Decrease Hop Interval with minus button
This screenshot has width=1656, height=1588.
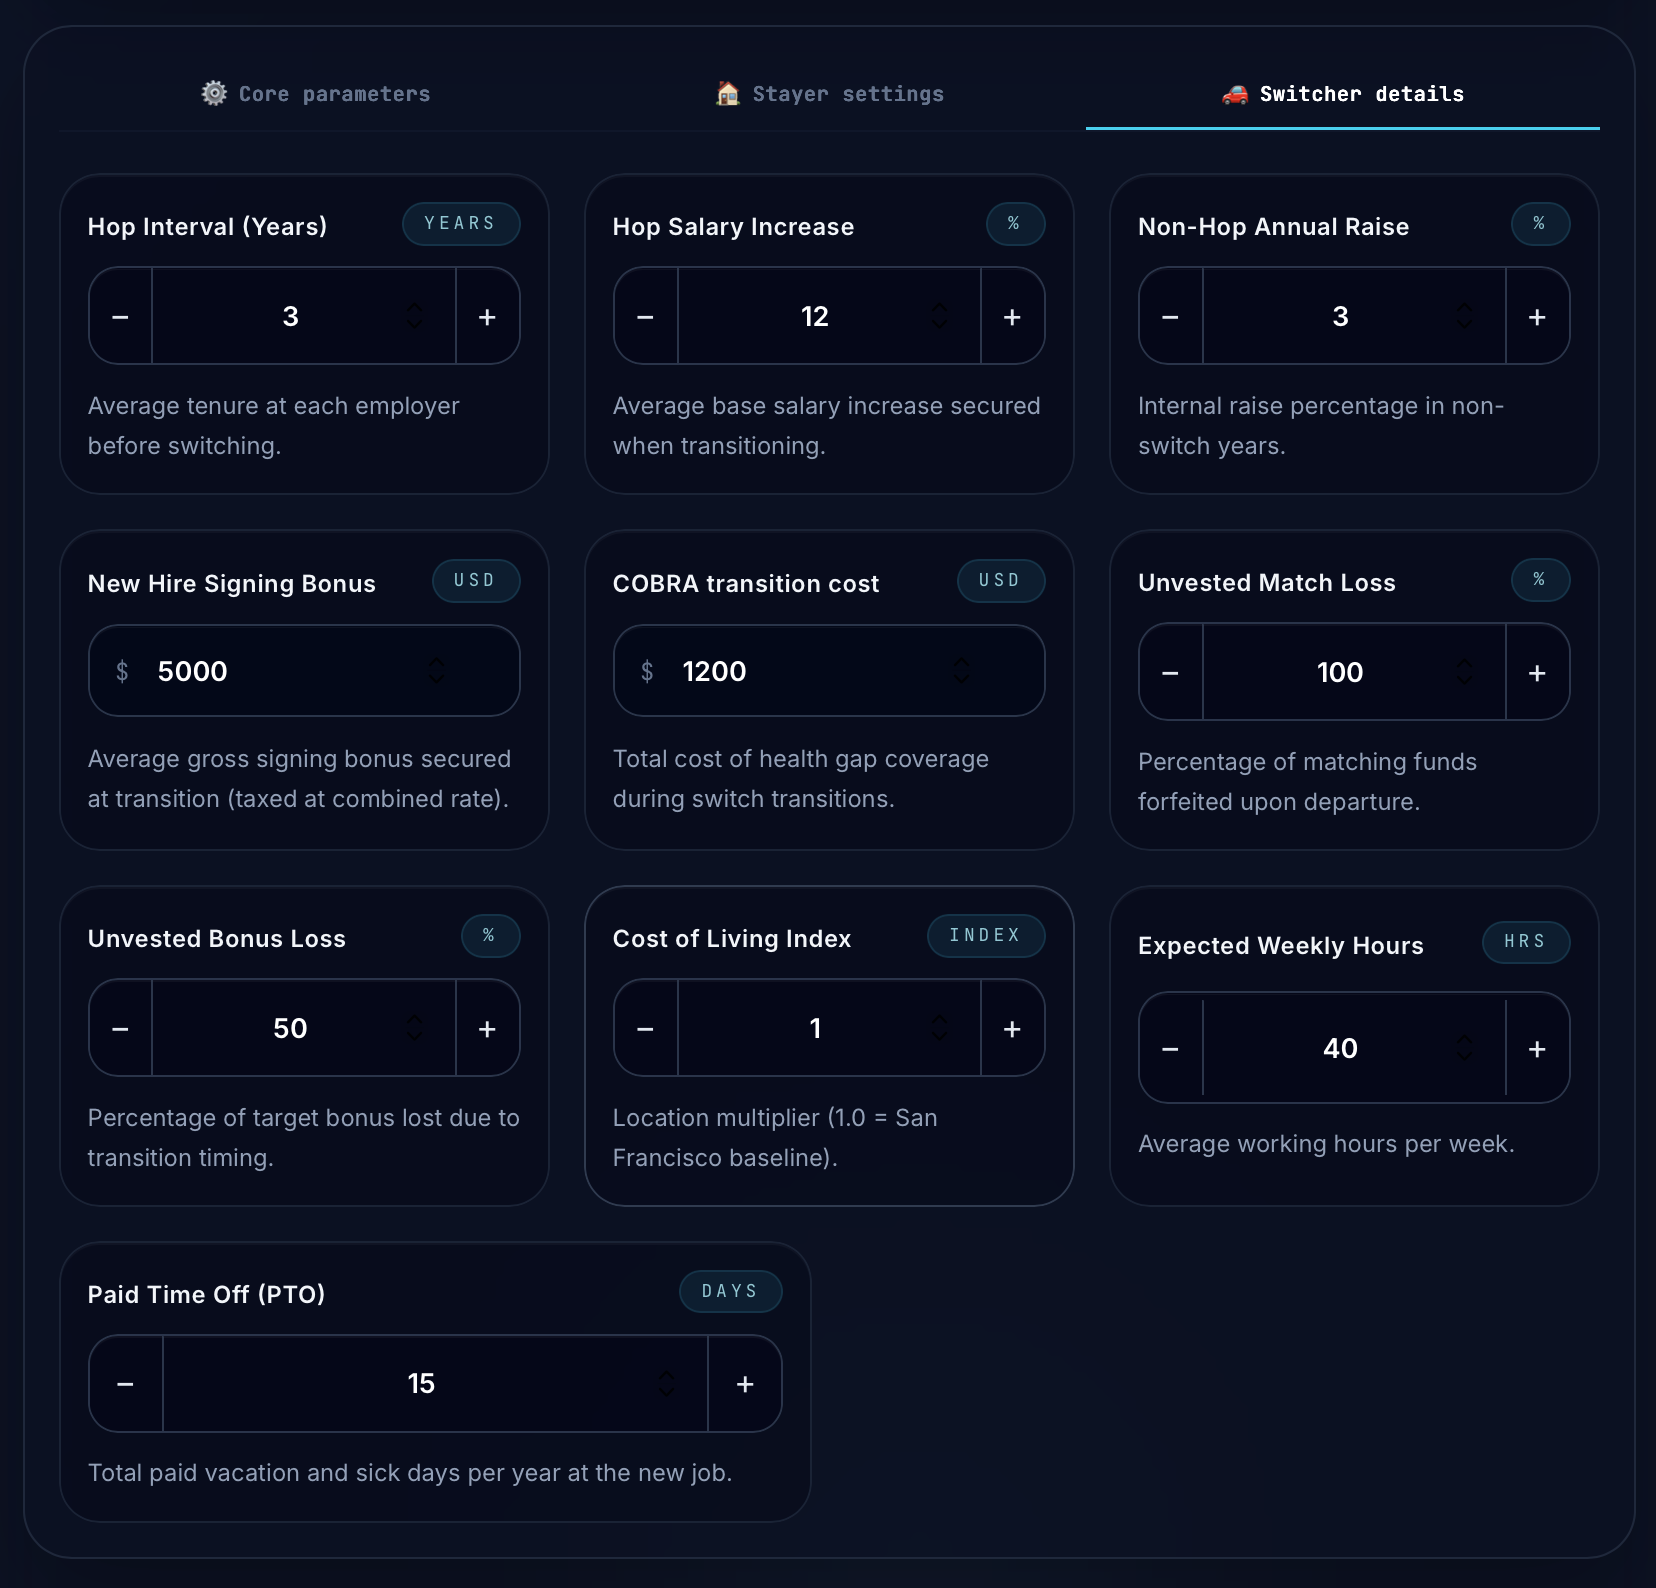pos(121,317)
